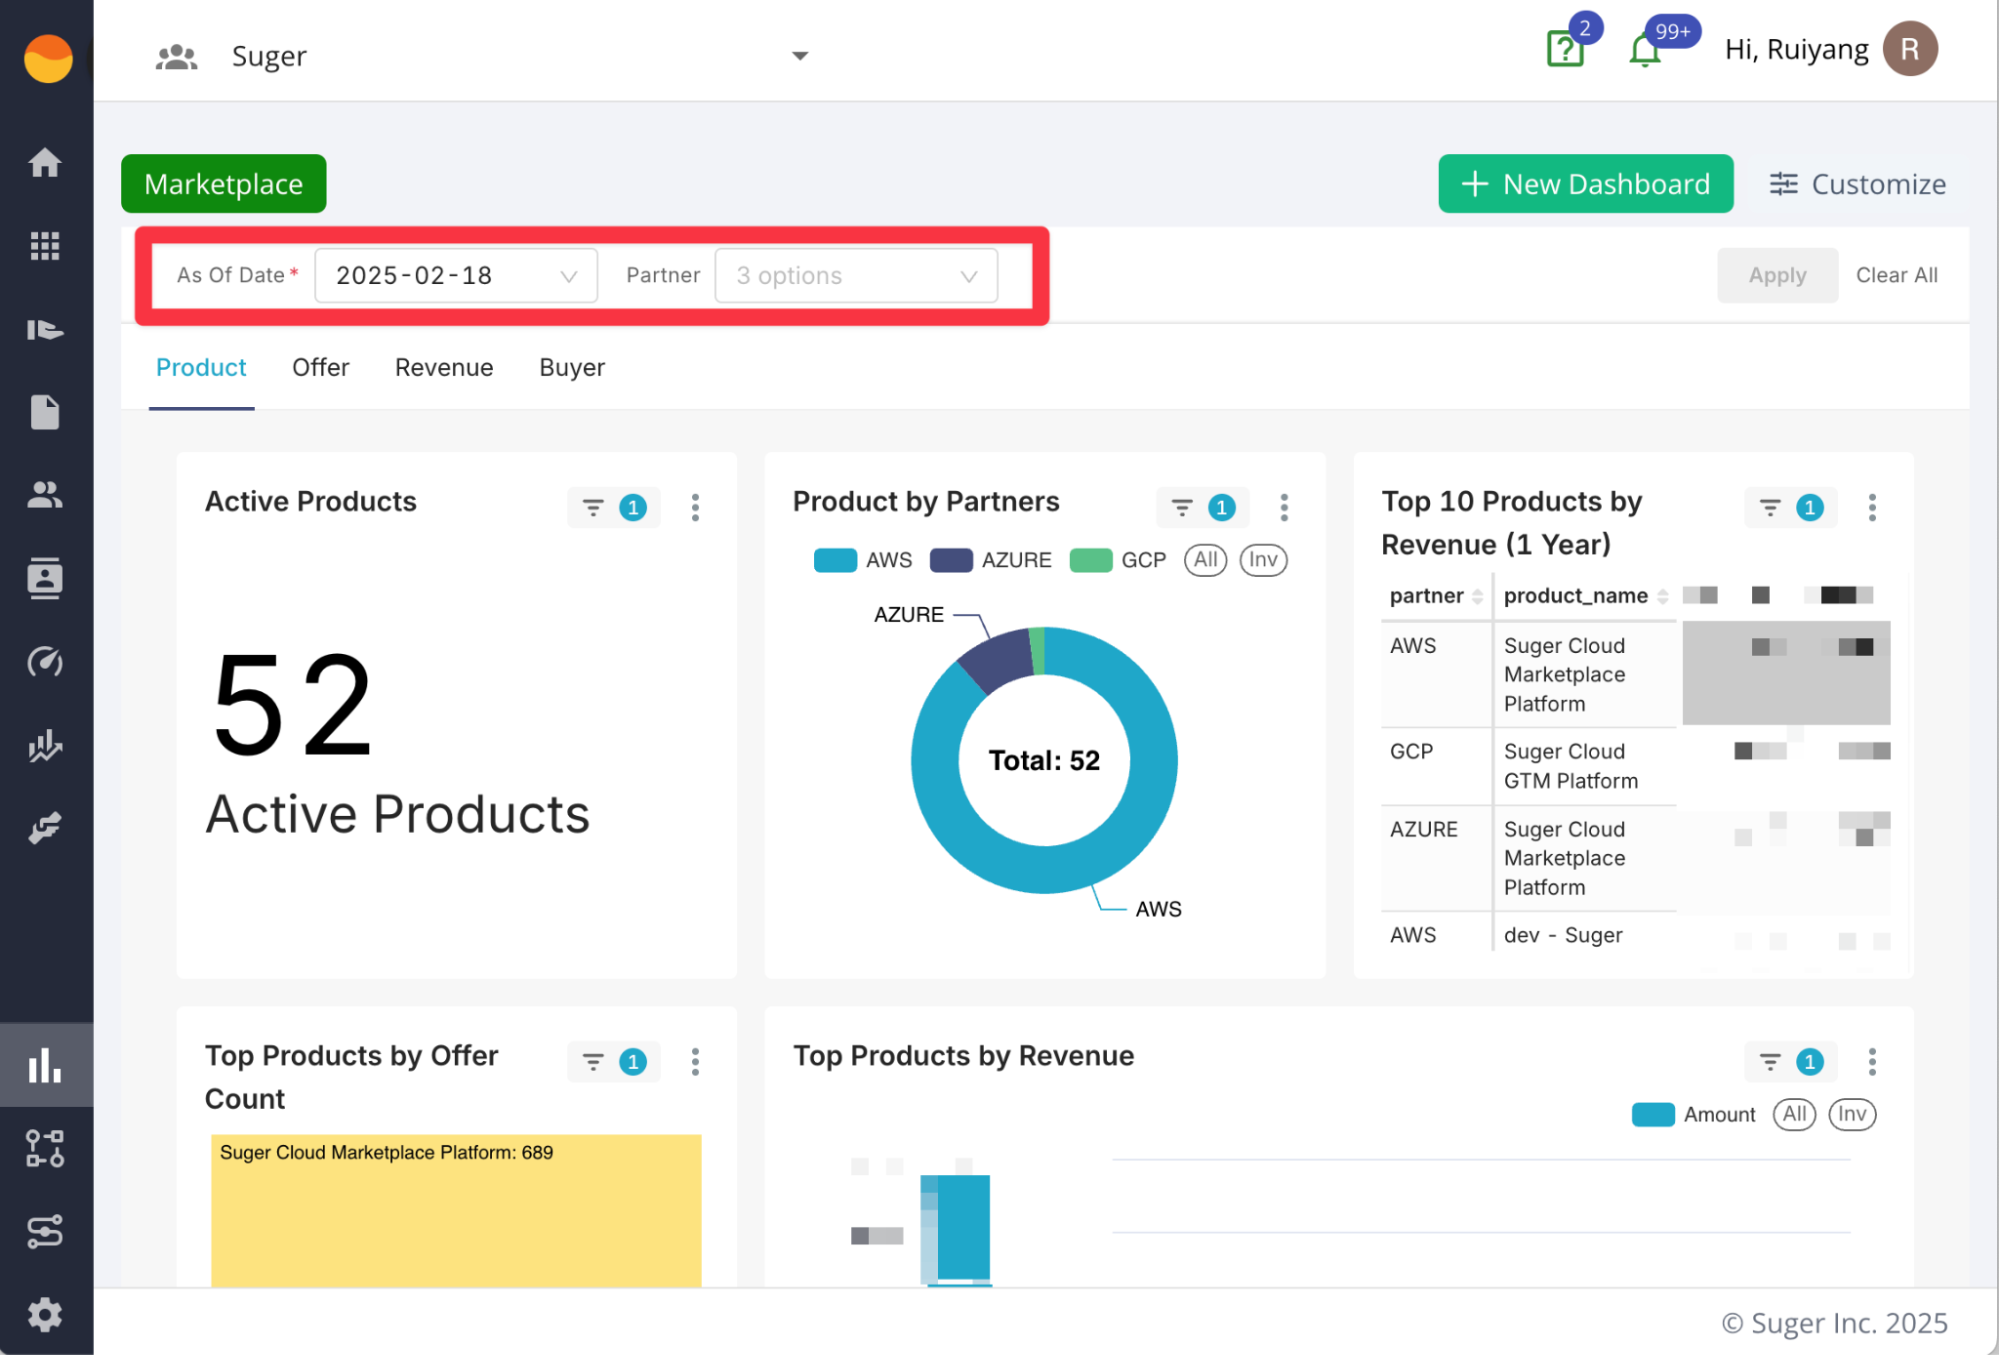Screen dimensions: 1999x1355
Task: Click the AWS color swatch in legend
Action: point(835,560)
